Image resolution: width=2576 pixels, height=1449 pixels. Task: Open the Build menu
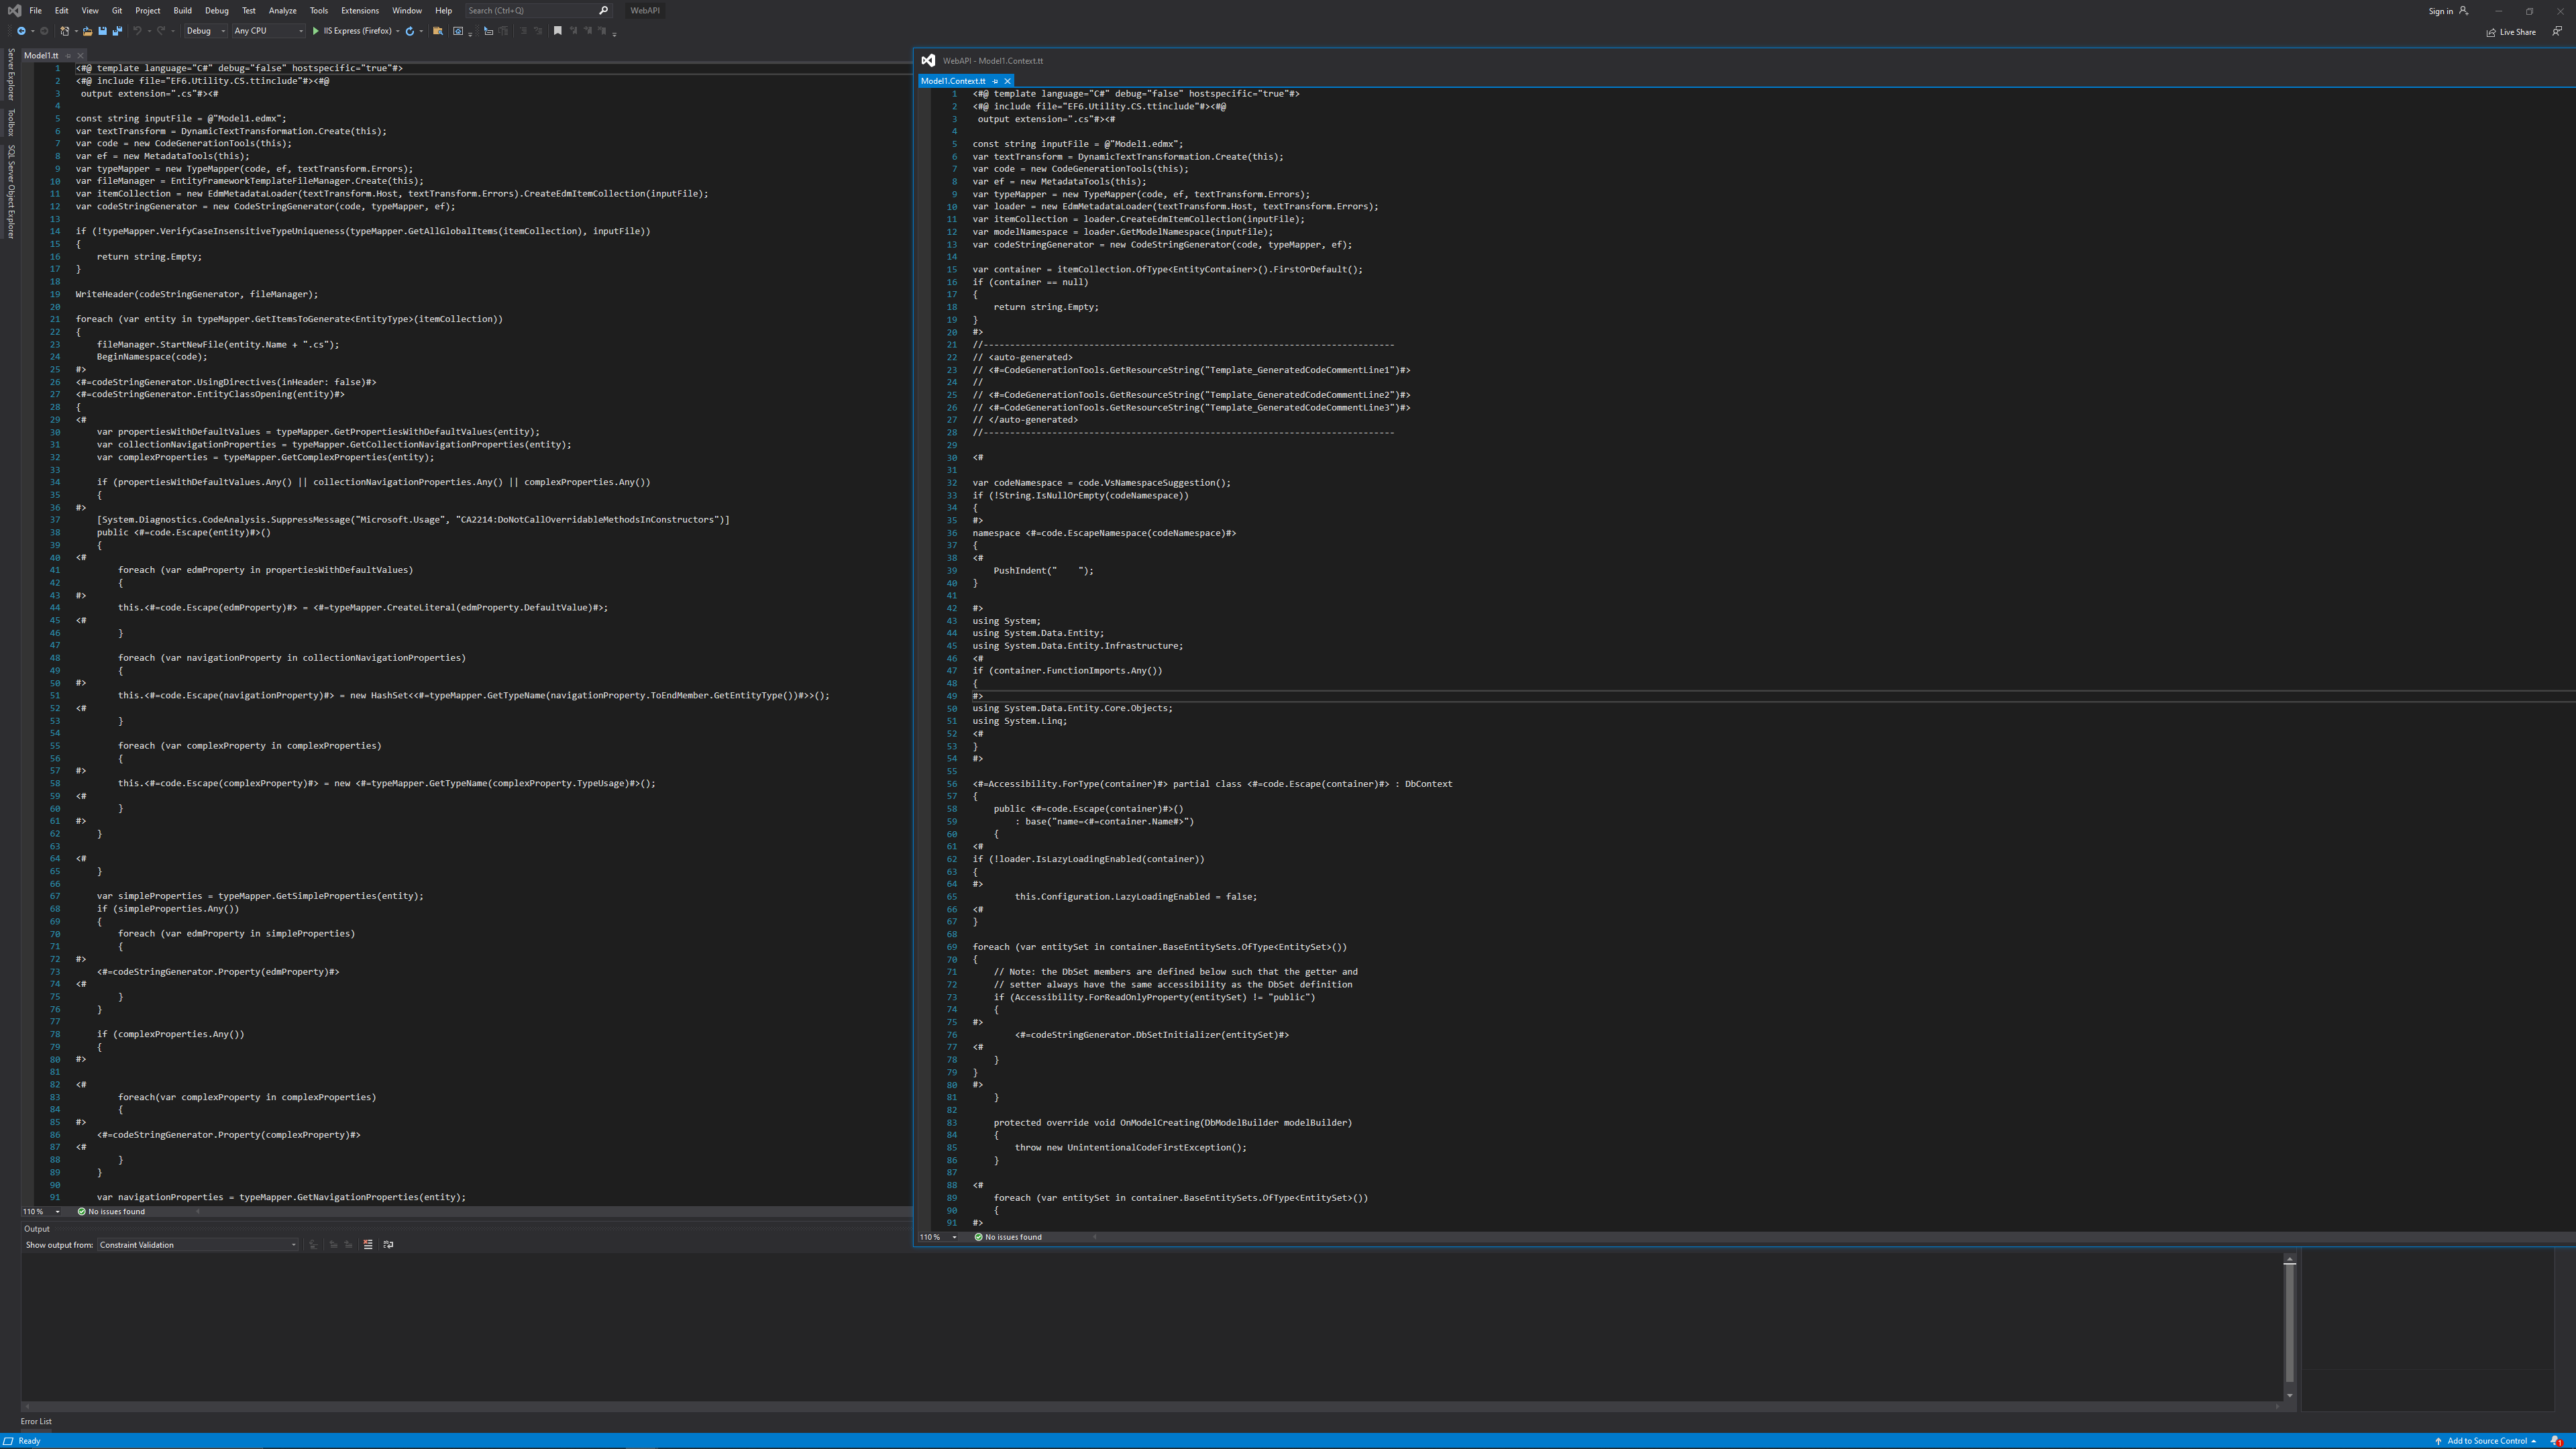coord(182,11)
